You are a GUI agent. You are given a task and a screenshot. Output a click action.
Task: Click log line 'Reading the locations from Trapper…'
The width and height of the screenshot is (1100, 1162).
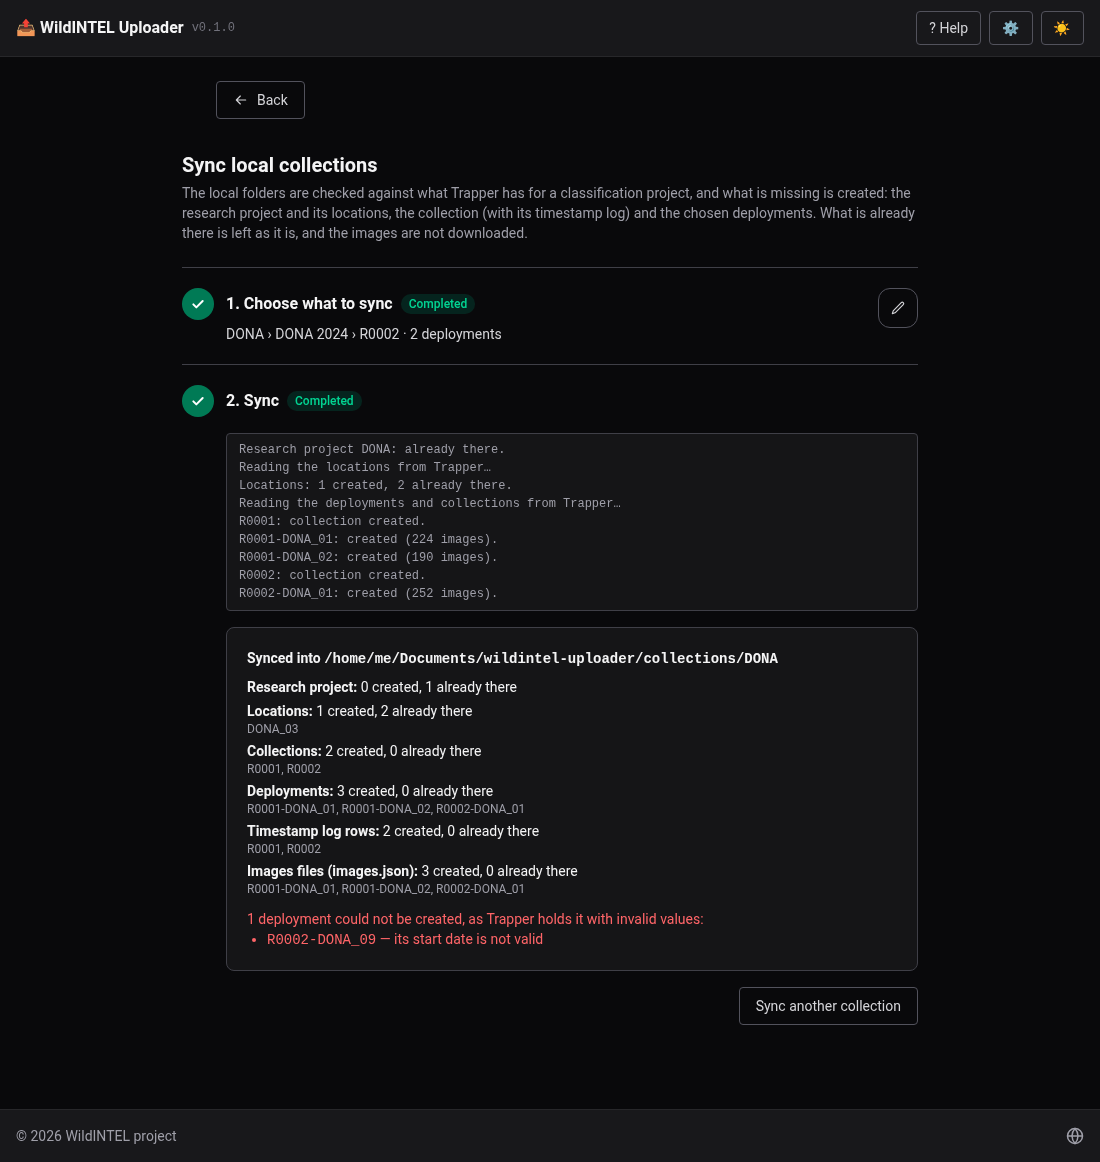pyautogui.click(x=365, y=467)
